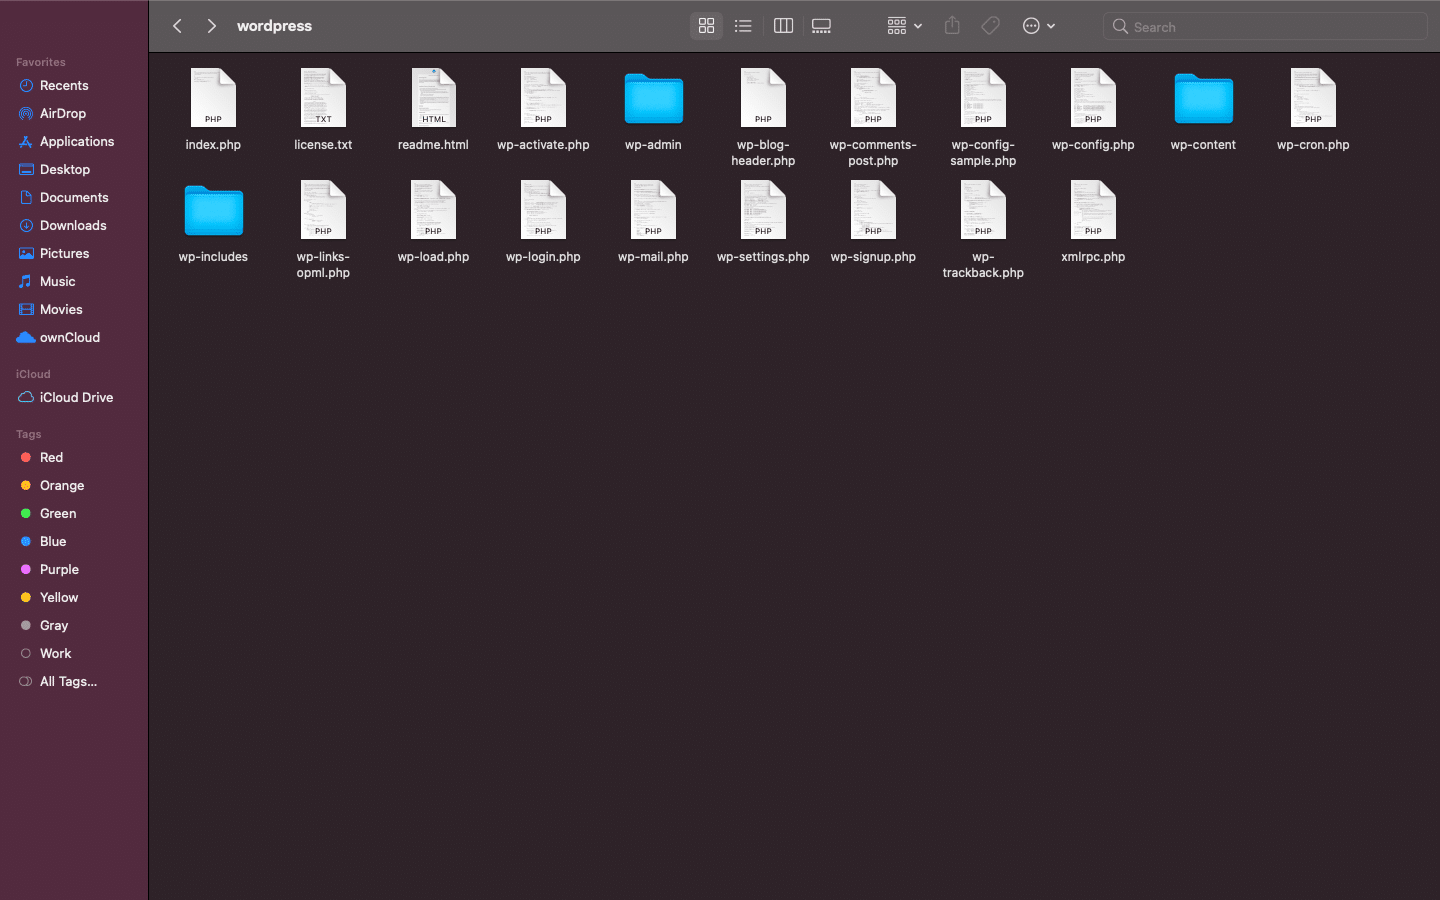1440x900 pixels.
Task: Go forward to the next folder
Action: pyautogui.click(x=211, y=26)
